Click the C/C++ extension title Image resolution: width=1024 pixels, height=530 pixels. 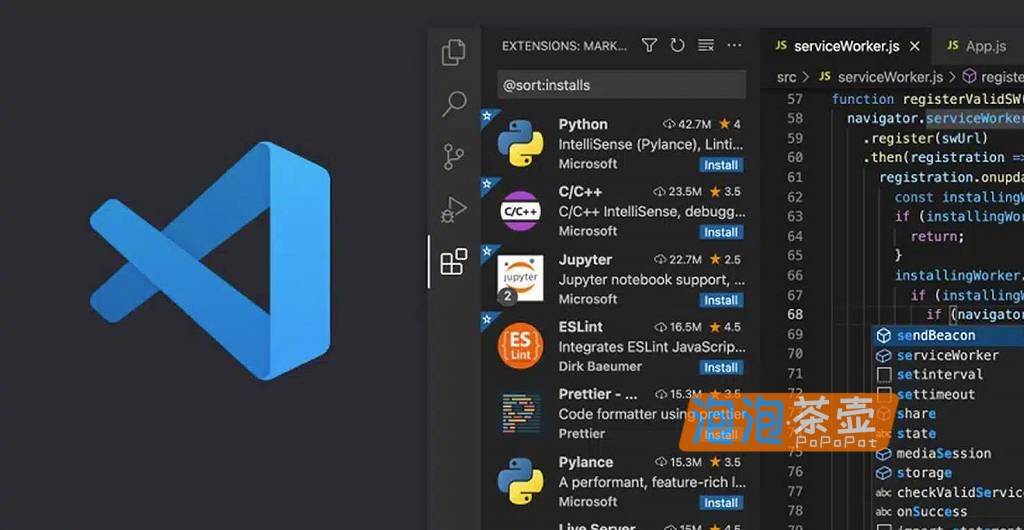581,192
